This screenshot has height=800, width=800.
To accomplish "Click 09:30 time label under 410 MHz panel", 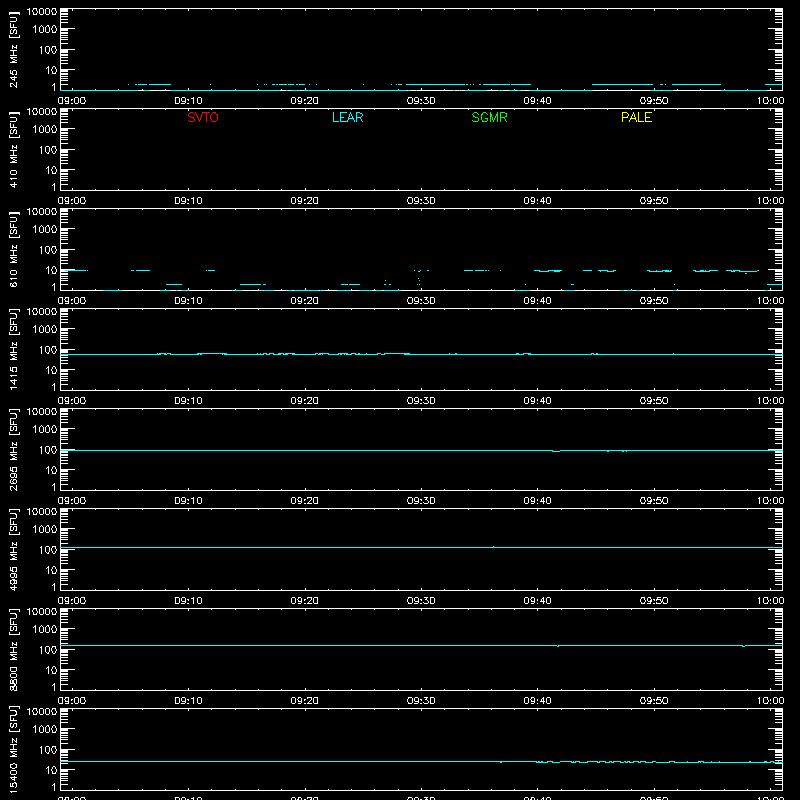I will 421,201.
